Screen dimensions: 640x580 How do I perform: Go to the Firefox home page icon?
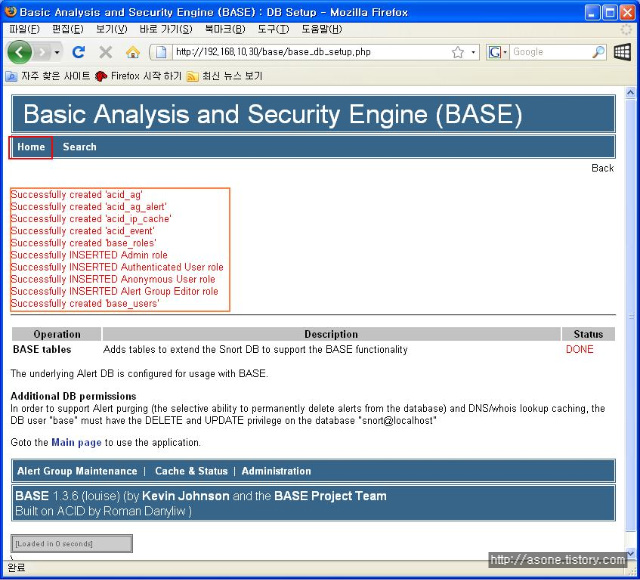133,52
